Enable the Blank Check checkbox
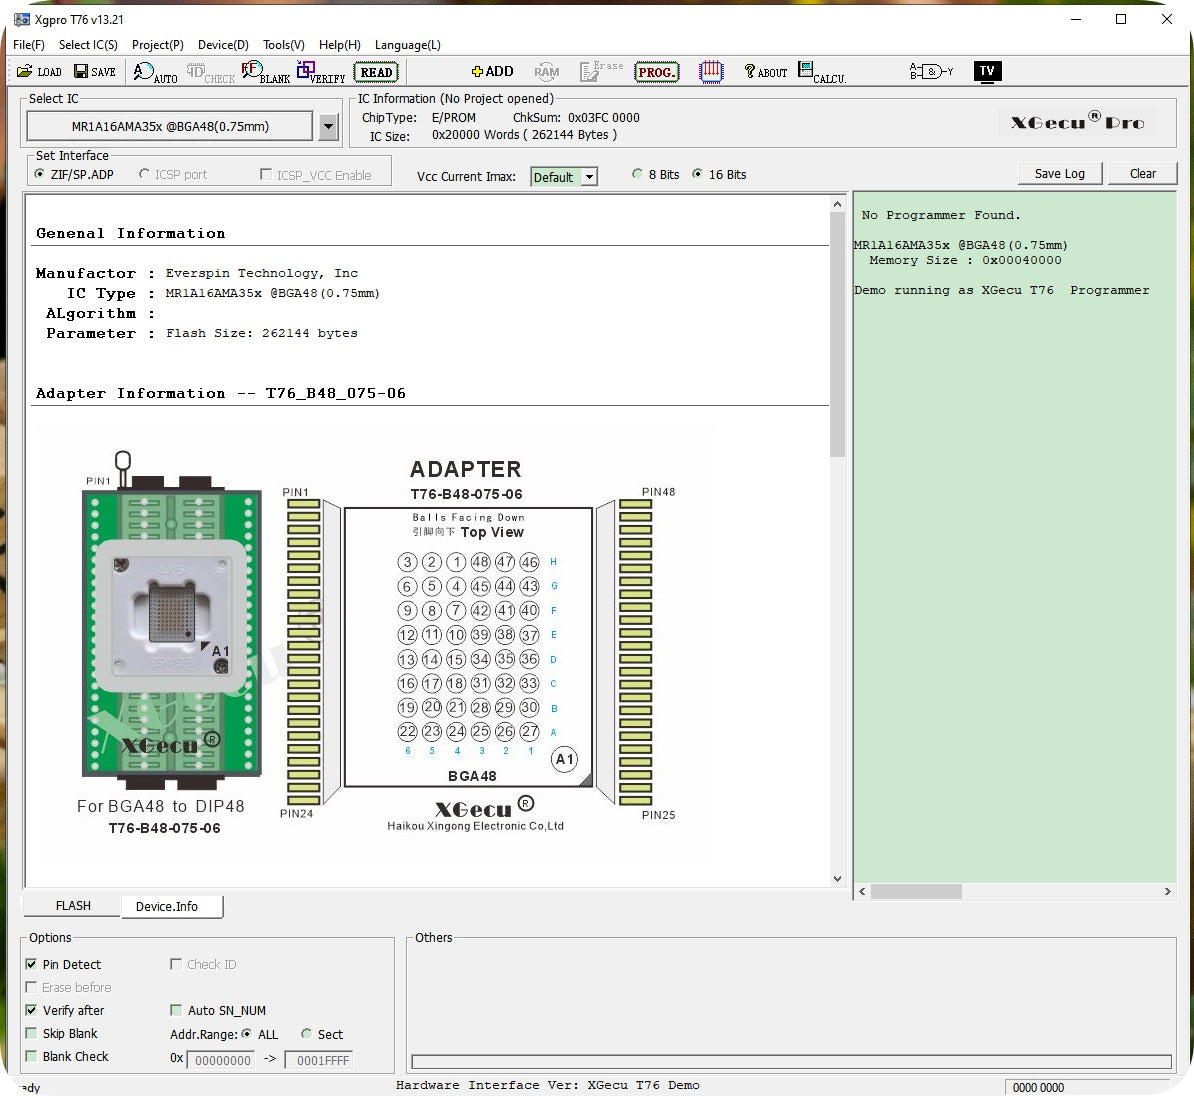The image size is (1194, 1096). pos(31,1056)
